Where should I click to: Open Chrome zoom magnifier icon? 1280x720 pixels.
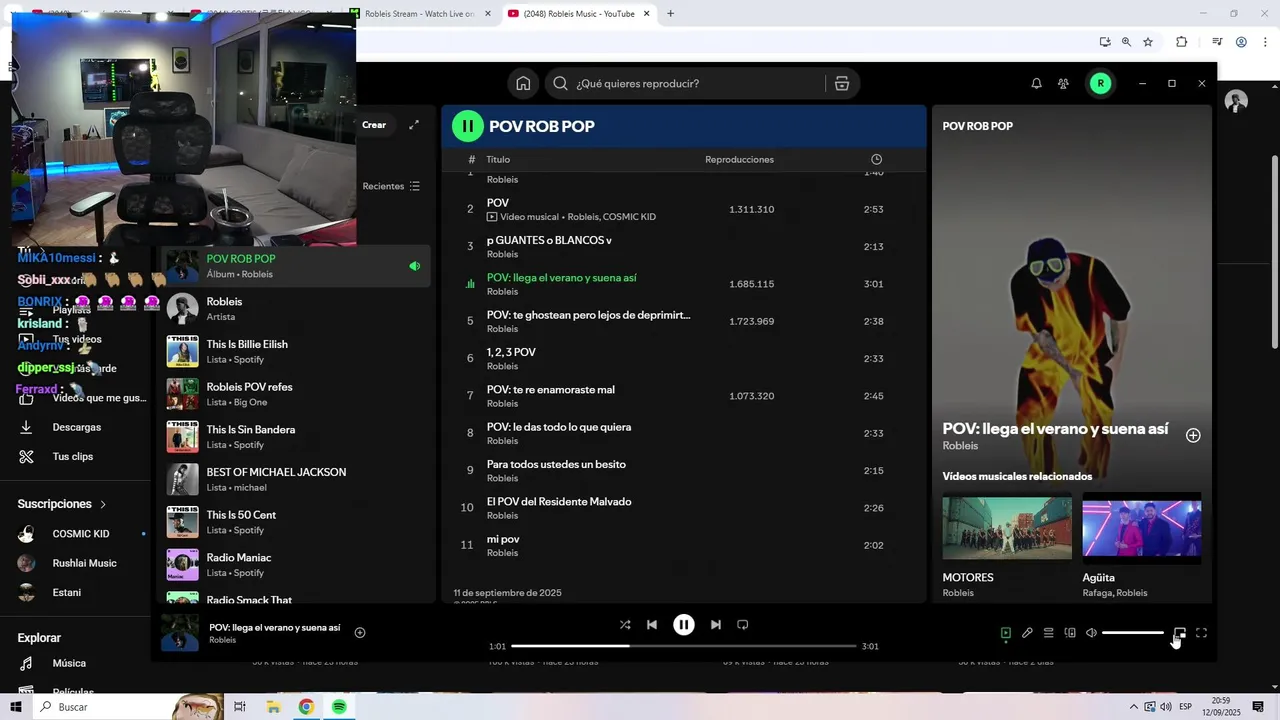tap(1126, 42)
